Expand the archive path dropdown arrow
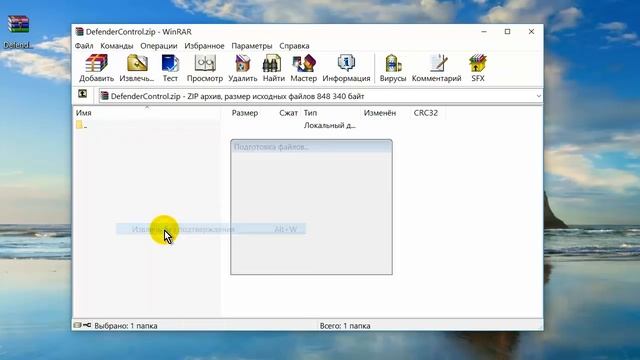The width and height of the screenshot is (640, 360). [538, 96]
